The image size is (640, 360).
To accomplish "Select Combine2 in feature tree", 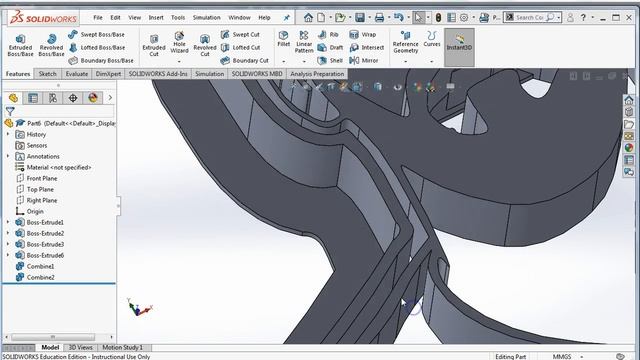I will tap(40, 277).
